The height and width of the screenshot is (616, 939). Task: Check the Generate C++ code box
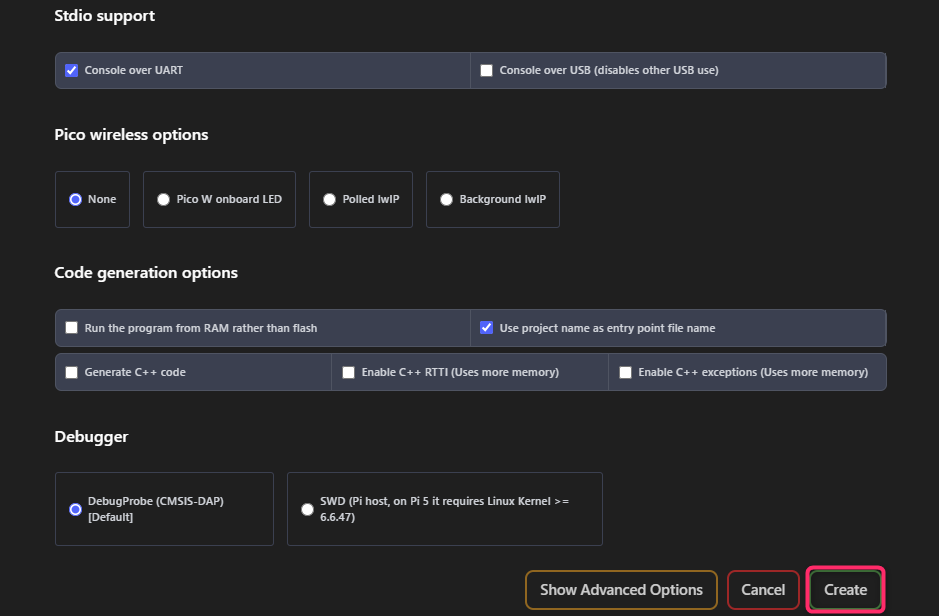pyautogui.click(x=71, y=372)
